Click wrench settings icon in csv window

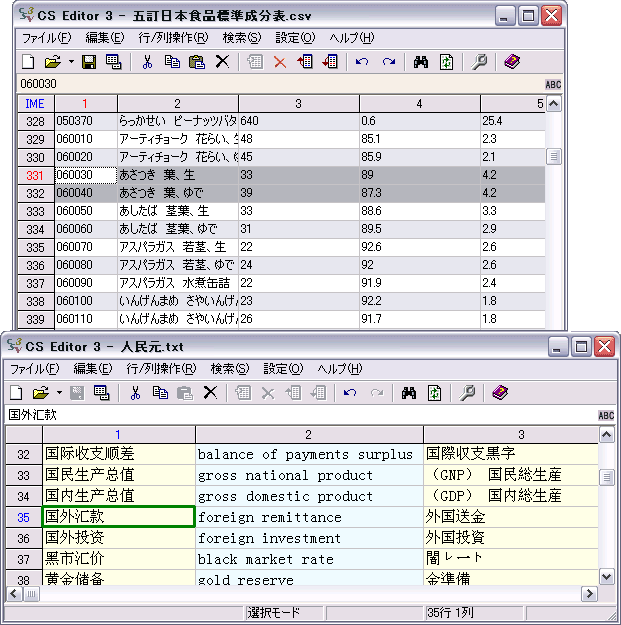(x=479, y=62)
